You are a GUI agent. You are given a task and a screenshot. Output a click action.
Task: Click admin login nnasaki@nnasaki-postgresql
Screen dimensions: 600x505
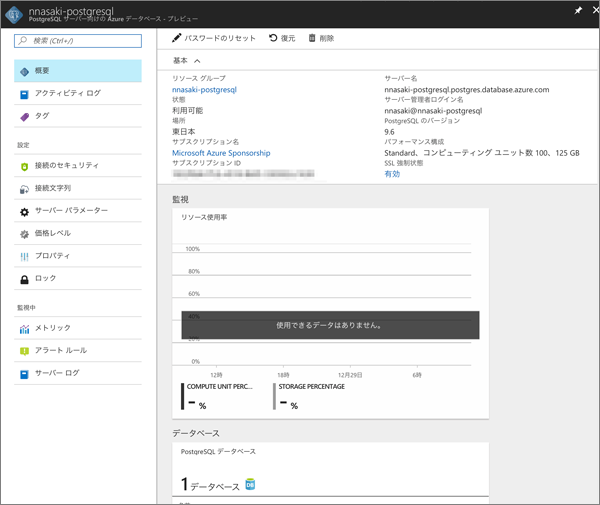[x=433, y=111]
